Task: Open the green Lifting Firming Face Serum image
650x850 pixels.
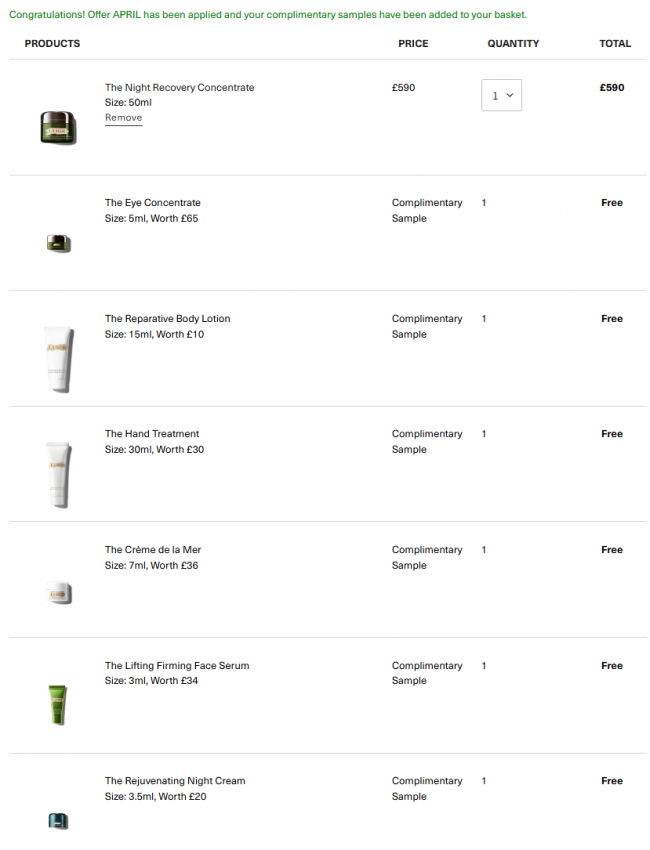Action: coord(57,705)
